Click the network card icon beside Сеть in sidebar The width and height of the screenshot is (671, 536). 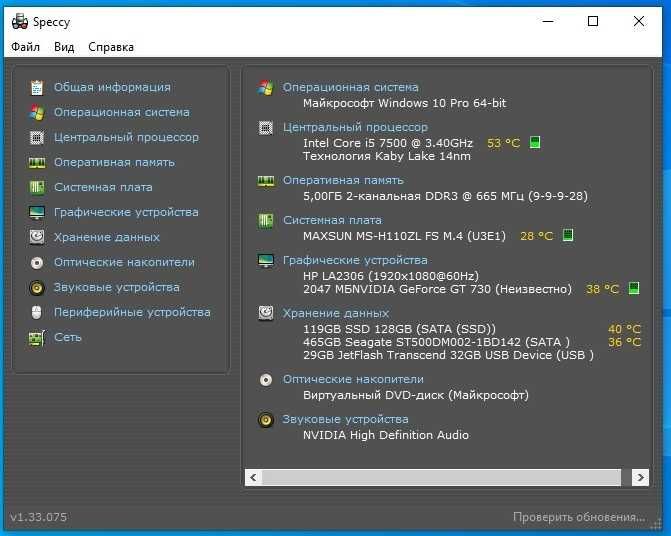pos(37,338)
